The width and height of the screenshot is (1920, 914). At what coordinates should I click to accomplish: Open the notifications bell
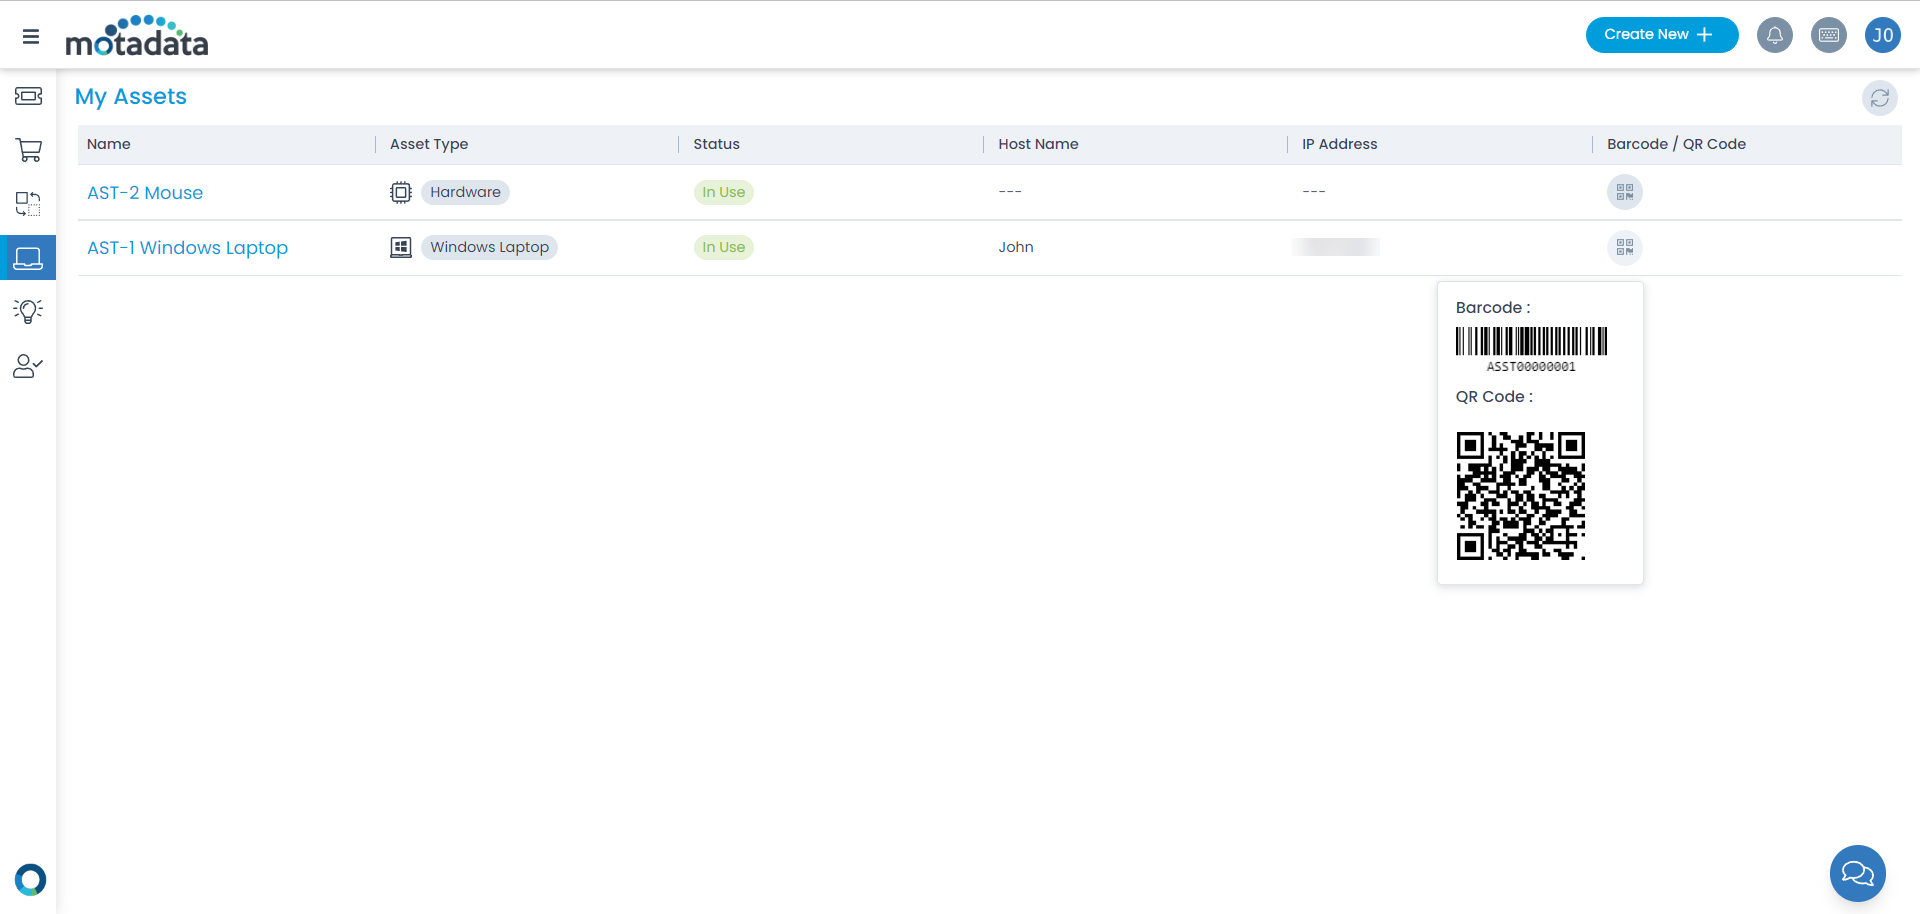(x=1775, y=35)
